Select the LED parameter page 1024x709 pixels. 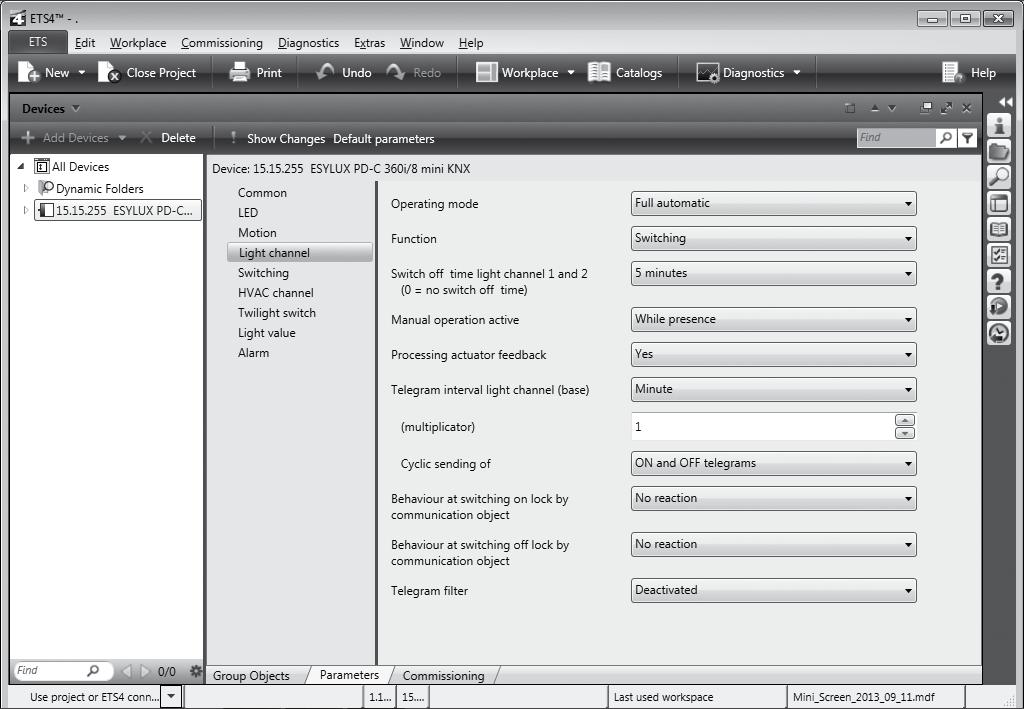click(x=248, y=213)
